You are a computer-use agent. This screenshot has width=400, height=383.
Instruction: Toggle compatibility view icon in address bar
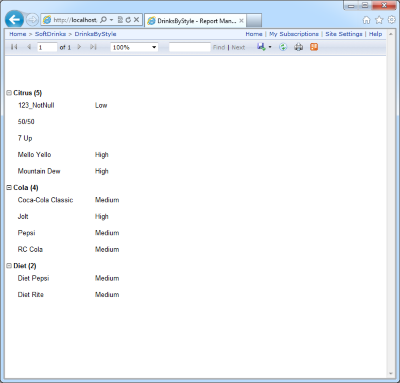tap(120, 20)
